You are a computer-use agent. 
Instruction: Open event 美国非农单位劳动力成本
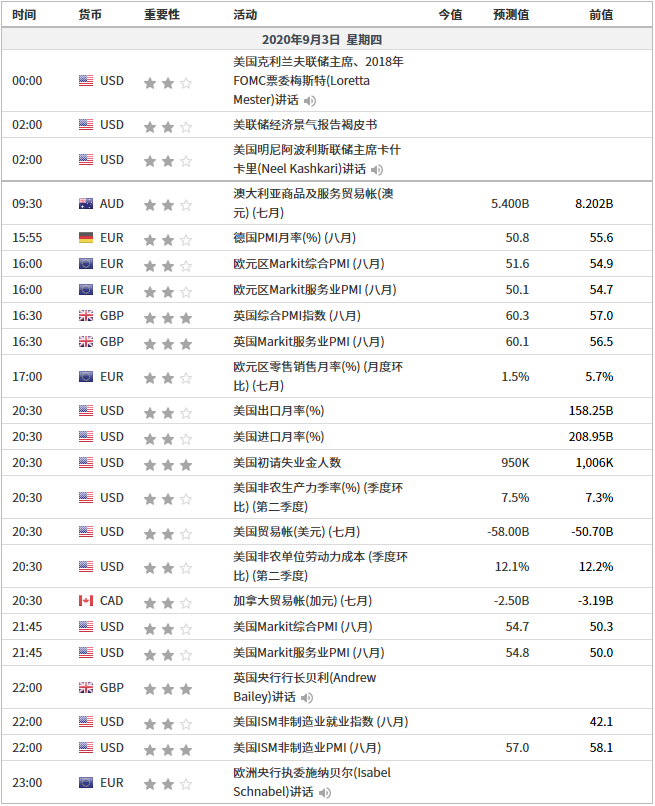point(321,566)
